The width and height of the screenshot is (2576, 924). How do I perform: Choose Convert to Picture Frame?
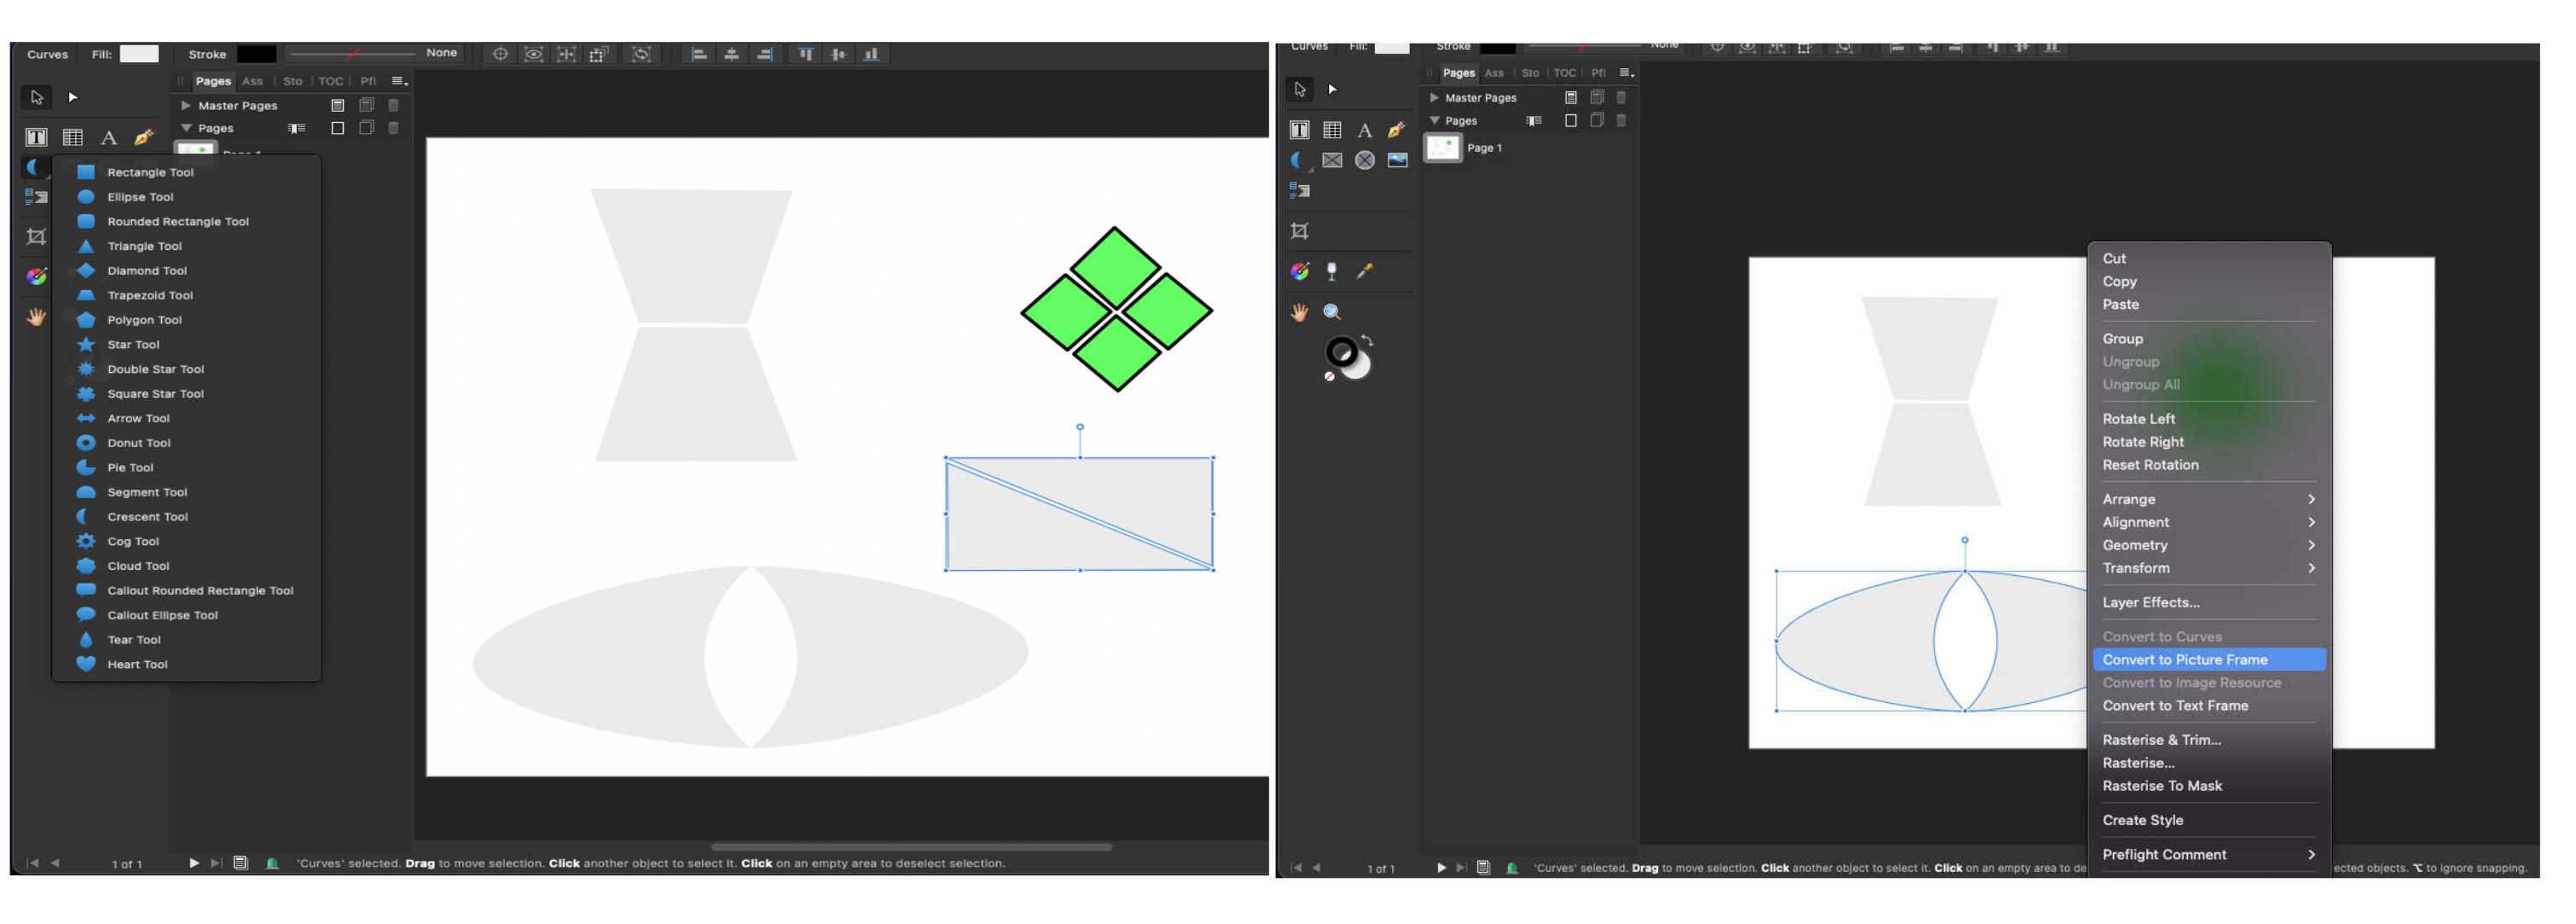[2208, 660]
